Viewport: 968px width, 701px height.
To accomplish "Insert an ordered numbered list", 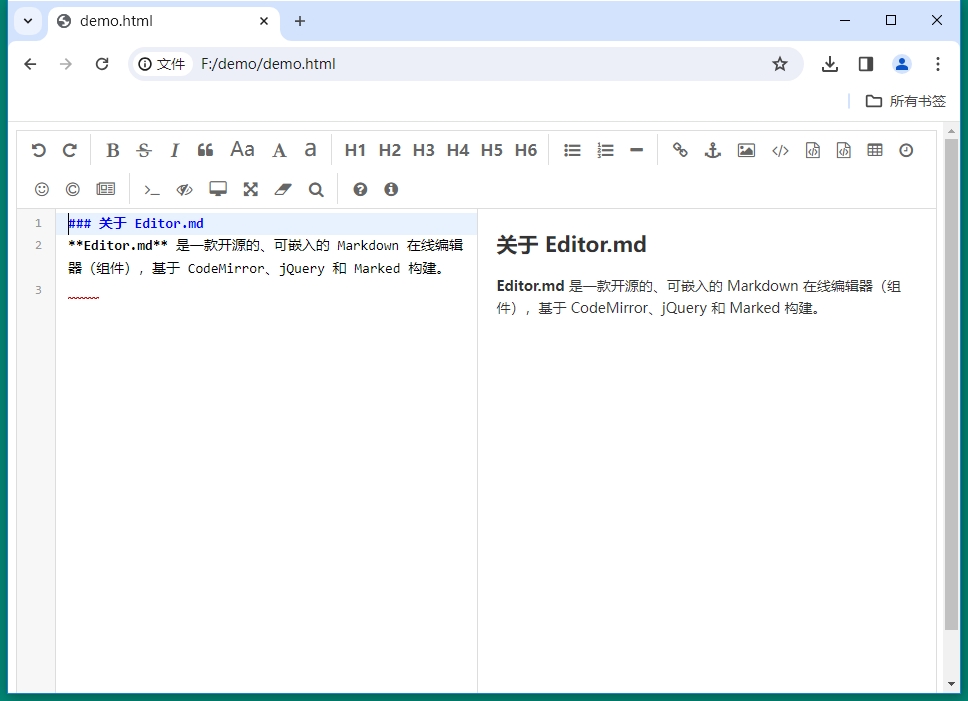I will [605, 150].
